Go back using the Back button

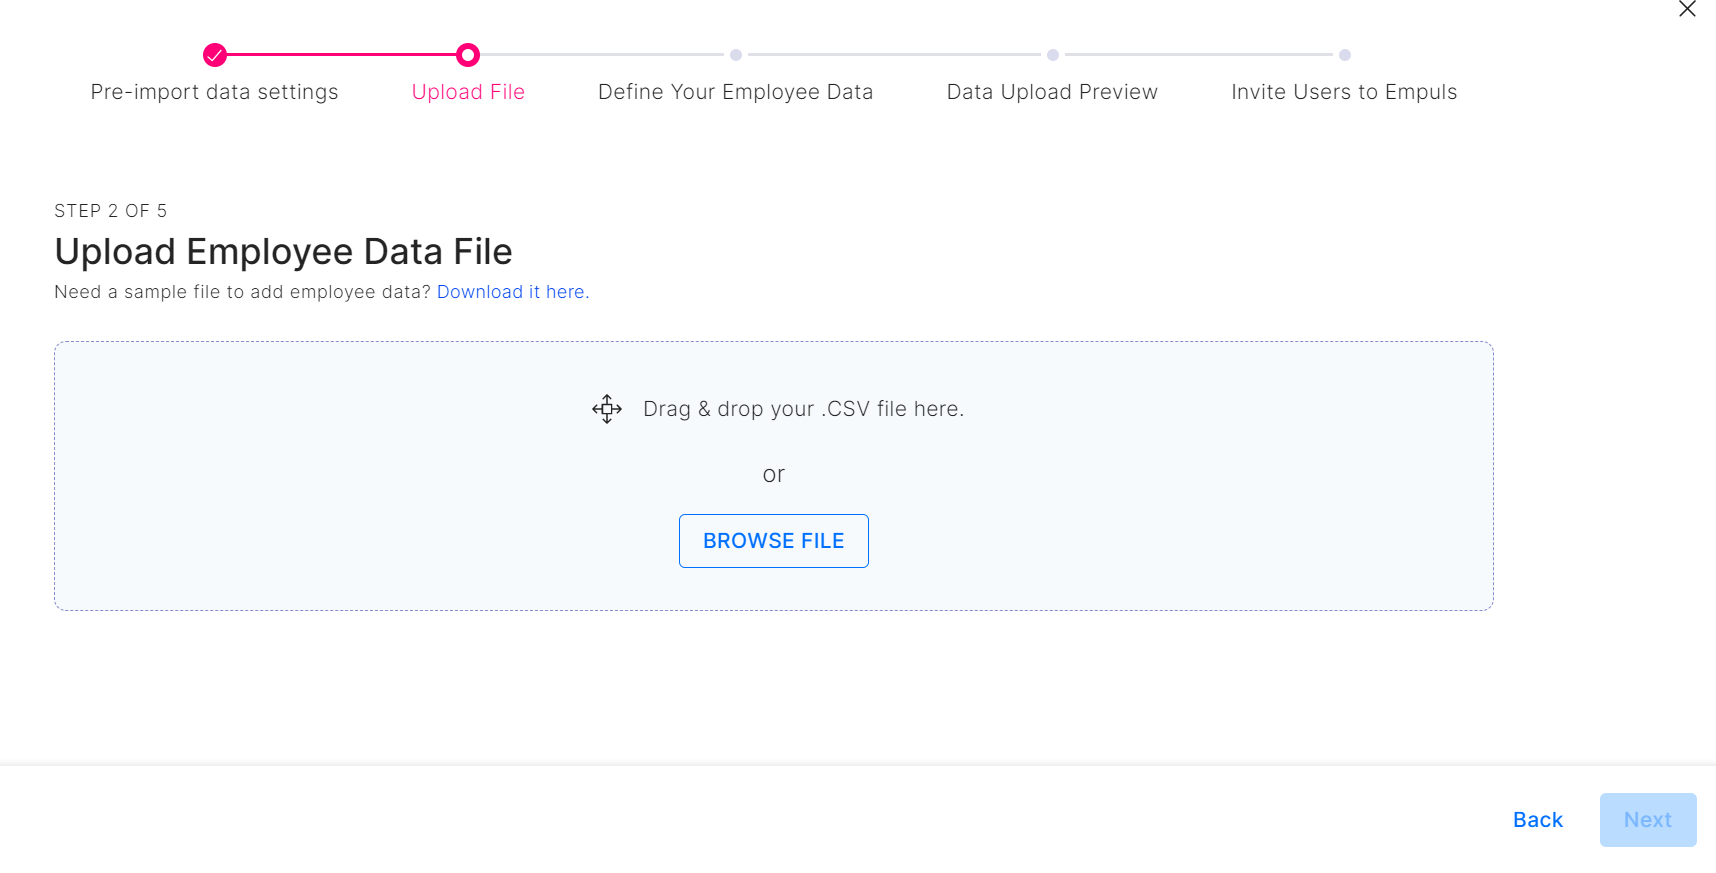(x=1537, y=820)
